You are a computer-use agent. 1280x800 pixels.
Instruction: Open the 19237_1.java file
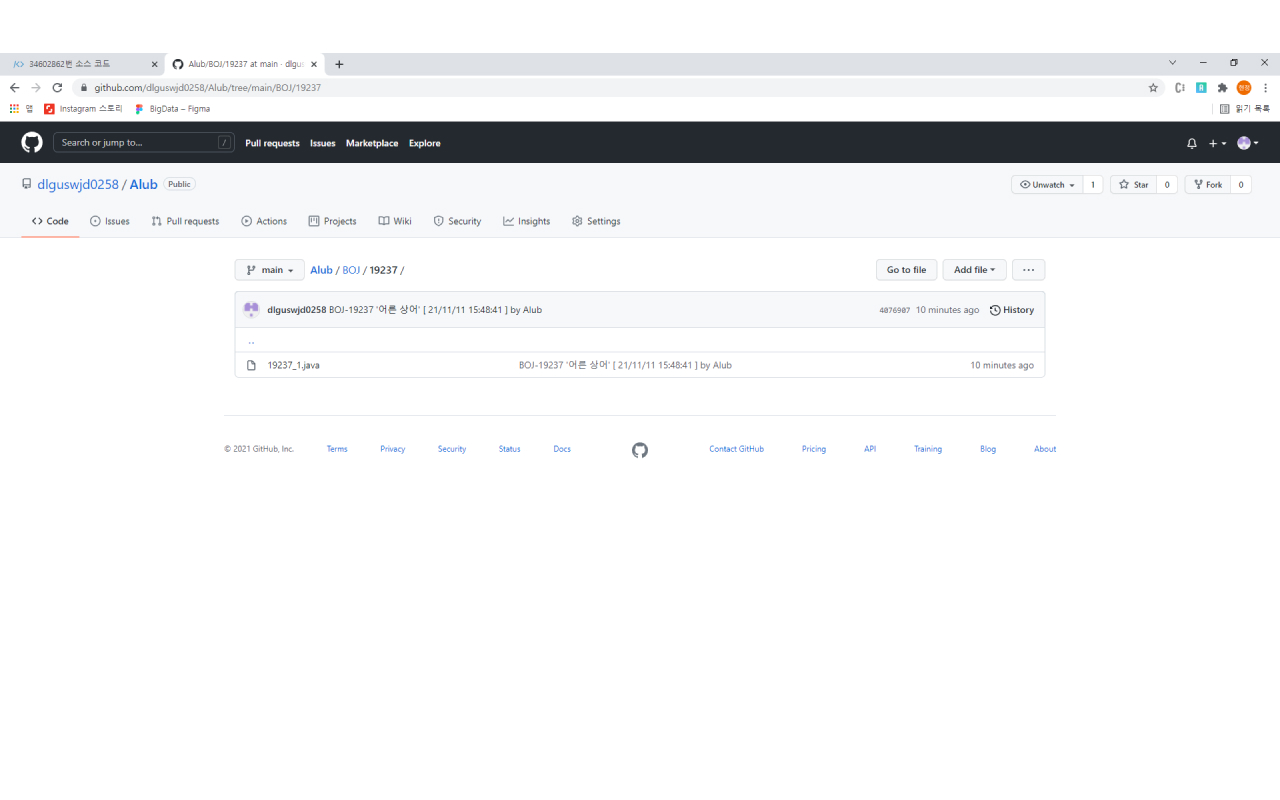tap(293, 365)
